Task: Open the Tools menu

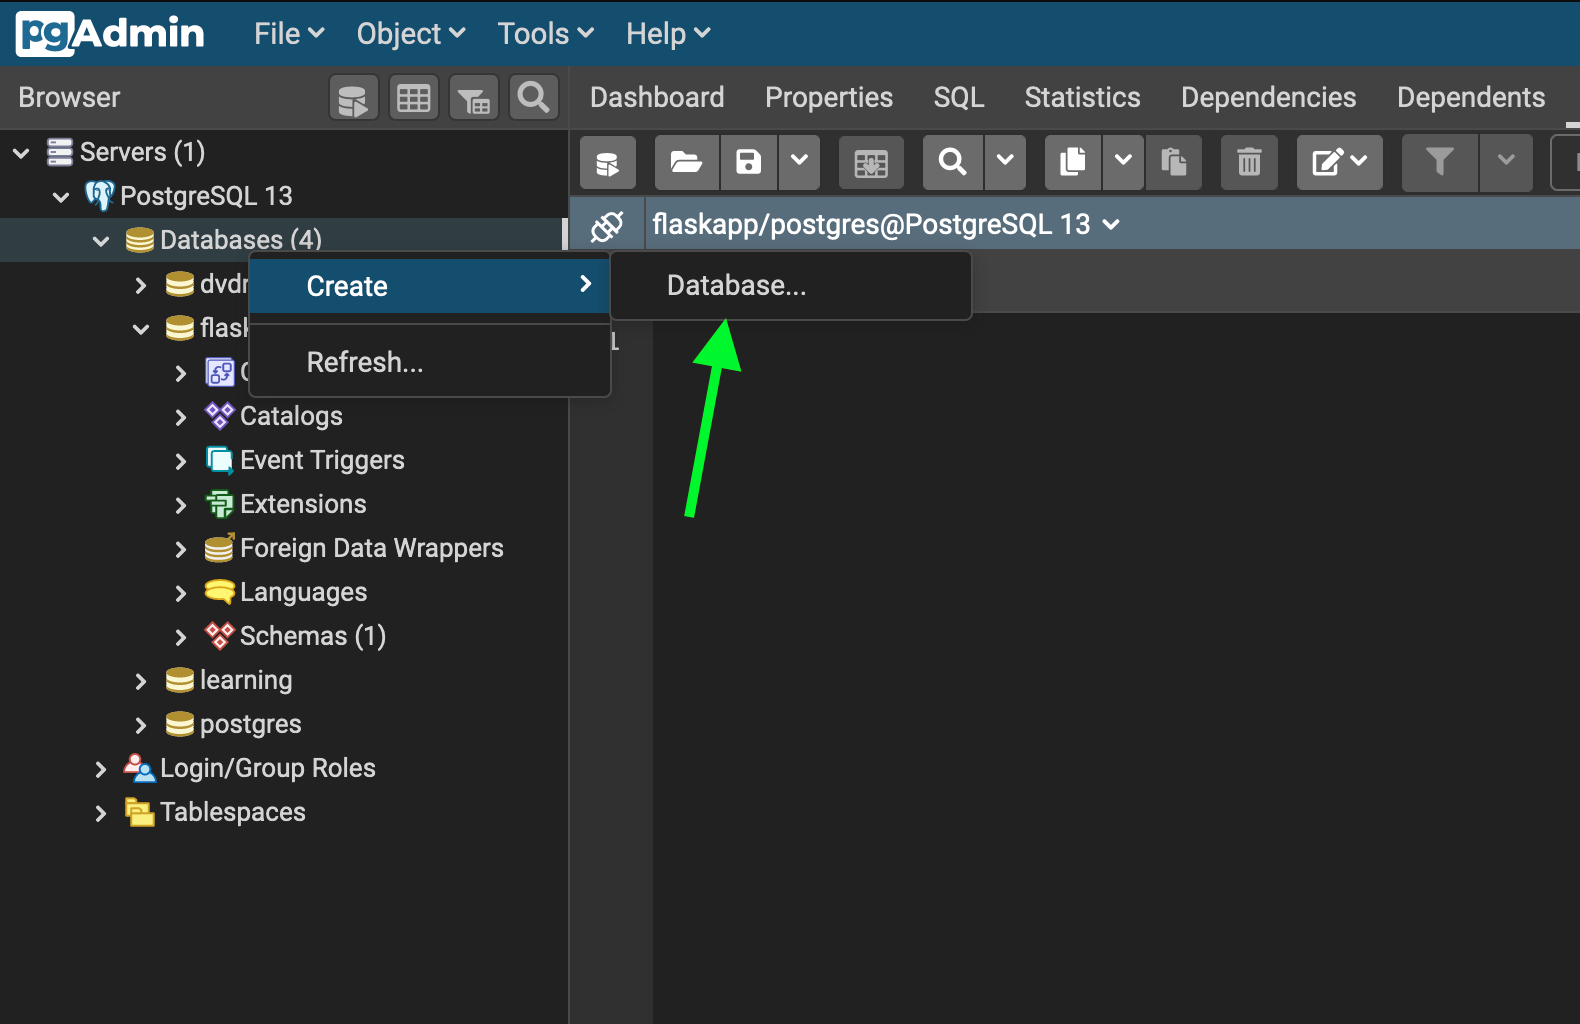Action: 546,34
